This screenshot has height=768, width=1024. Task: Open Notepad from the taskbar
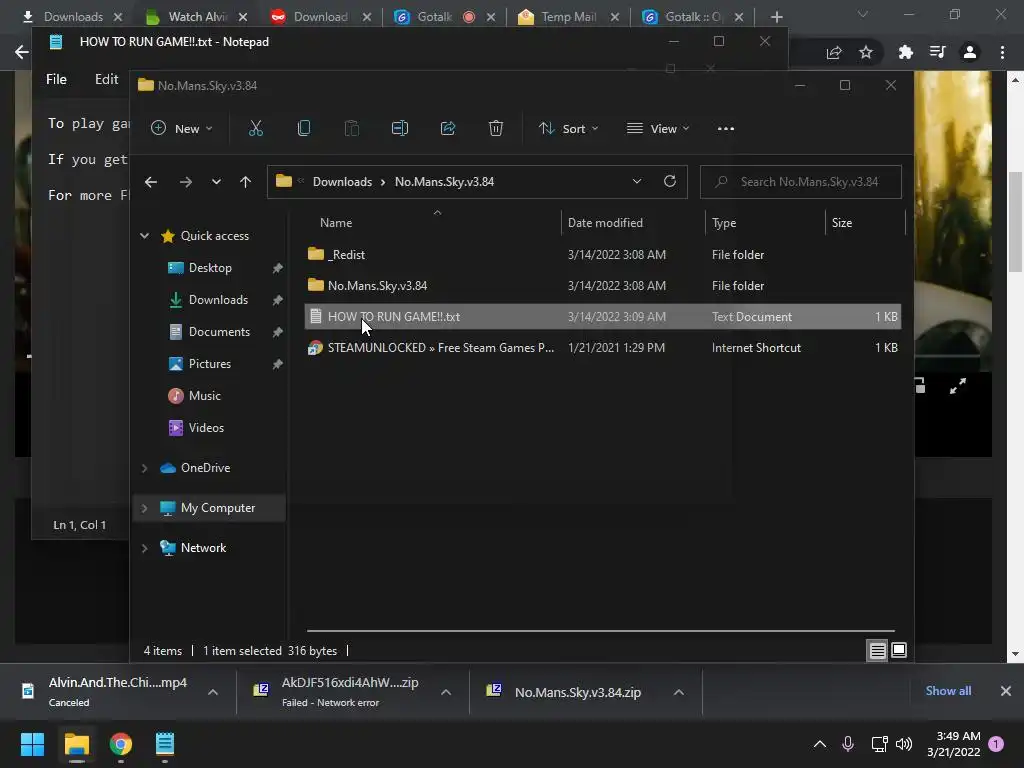(165, 744)
